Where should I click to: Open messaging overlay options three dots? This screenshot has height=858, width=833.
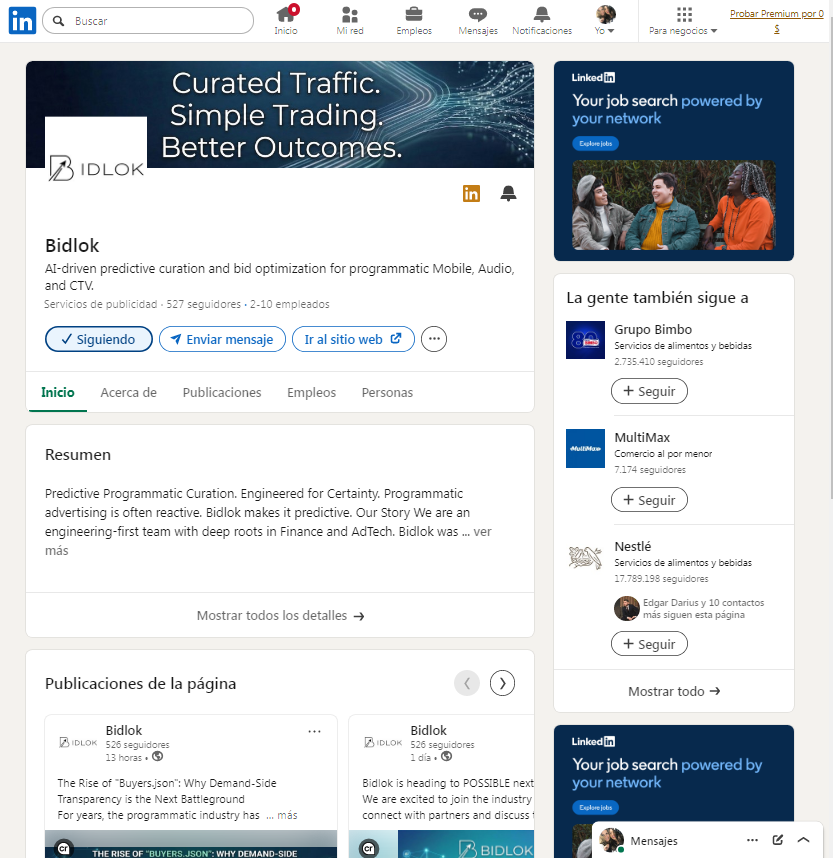point(753,840)
